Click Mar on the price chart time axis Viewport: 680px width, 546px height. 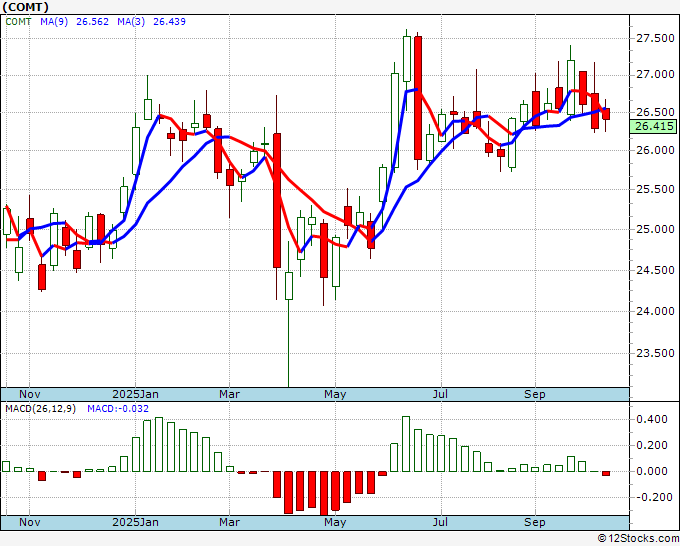tap(229, 394)
